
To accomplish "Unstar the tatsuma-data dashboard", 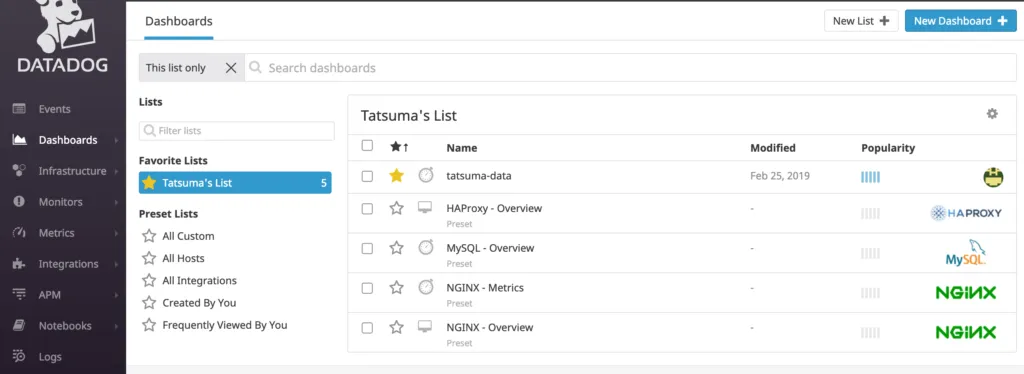I will click(x=396, y=176).
